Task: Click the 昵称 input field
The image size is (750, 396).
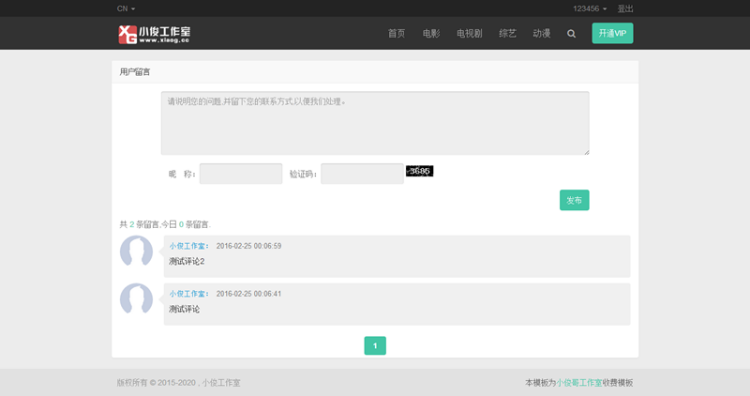Action: click(241, 174)
